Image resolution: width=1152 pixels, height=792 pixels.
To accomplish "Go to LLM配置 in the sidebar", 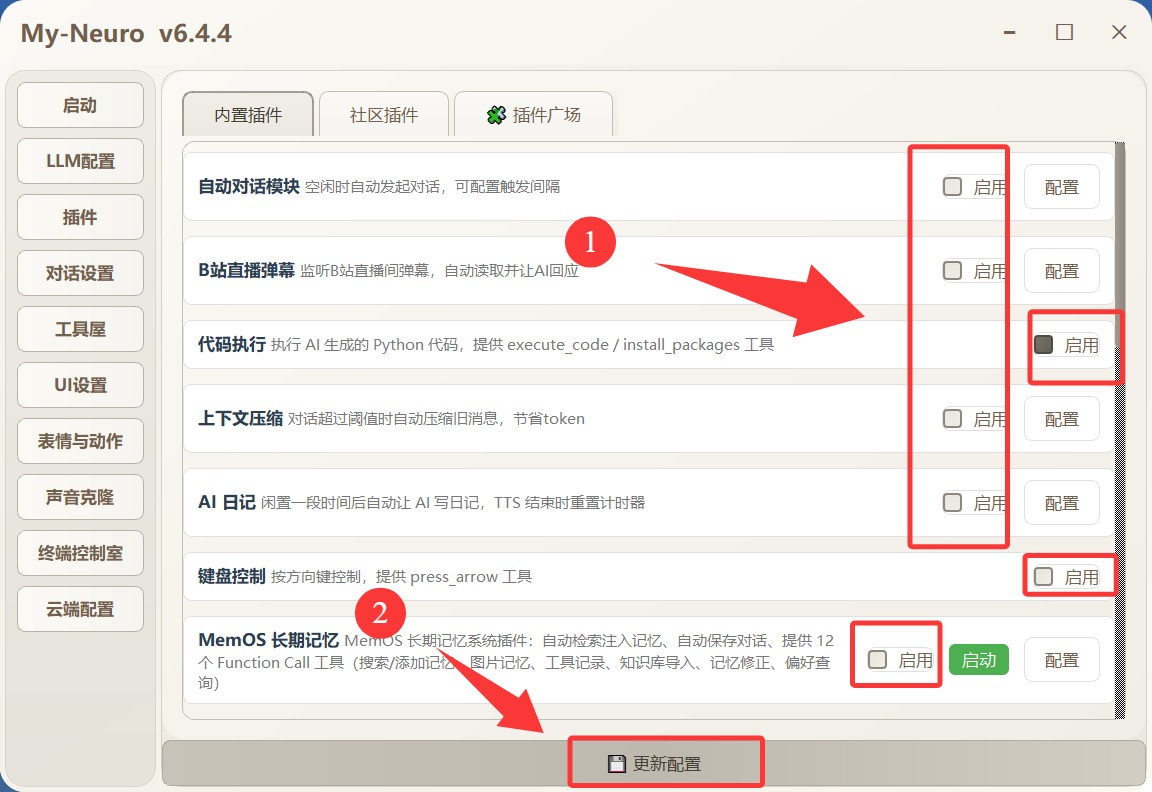I will (80, 161).
